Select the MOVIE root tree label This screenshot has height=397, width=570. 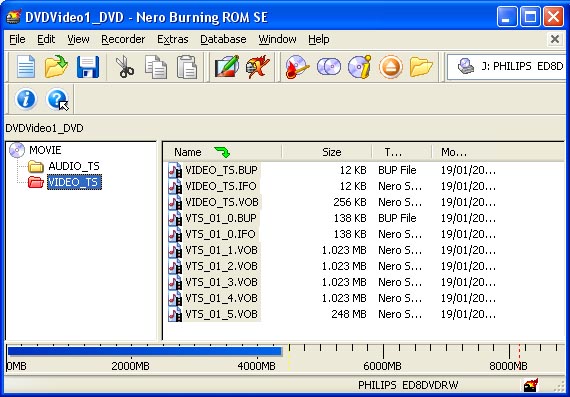coord(45,150)
